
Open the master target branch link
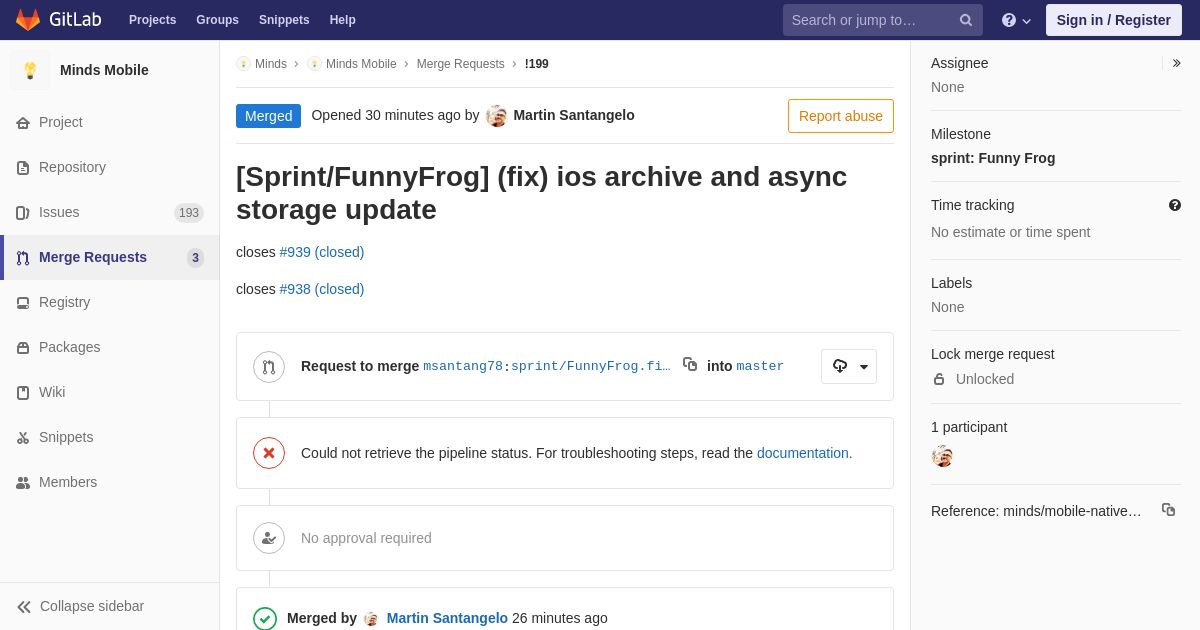760,366
